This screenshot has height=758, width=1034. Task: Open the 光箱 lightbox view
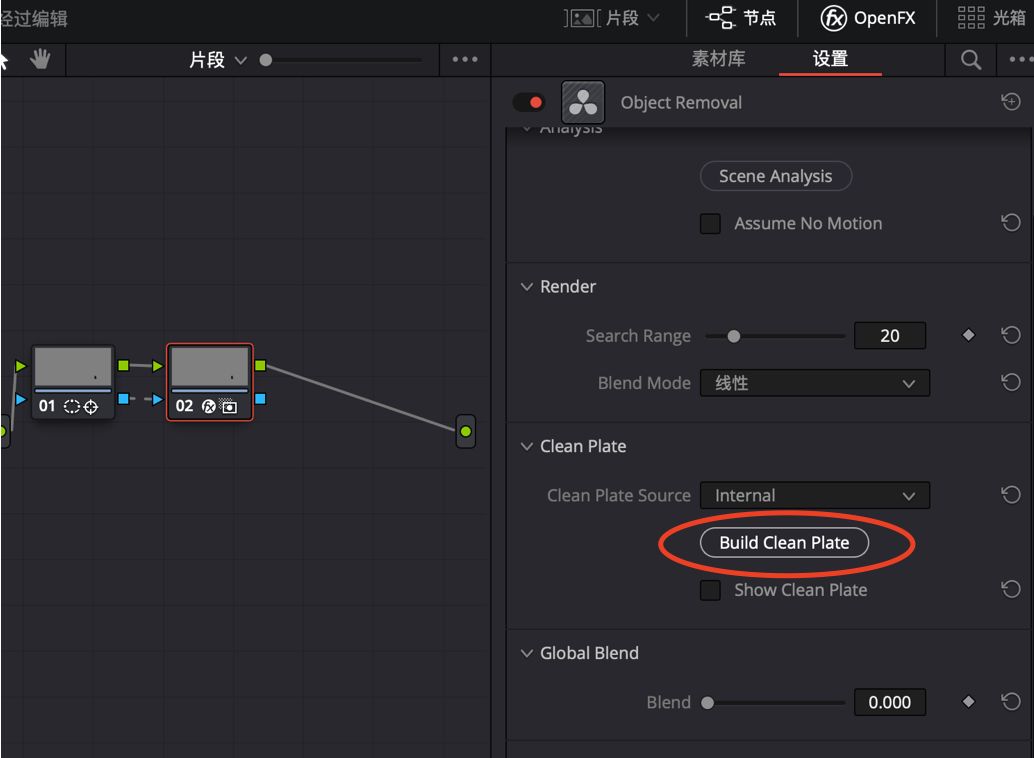[992, 18]
